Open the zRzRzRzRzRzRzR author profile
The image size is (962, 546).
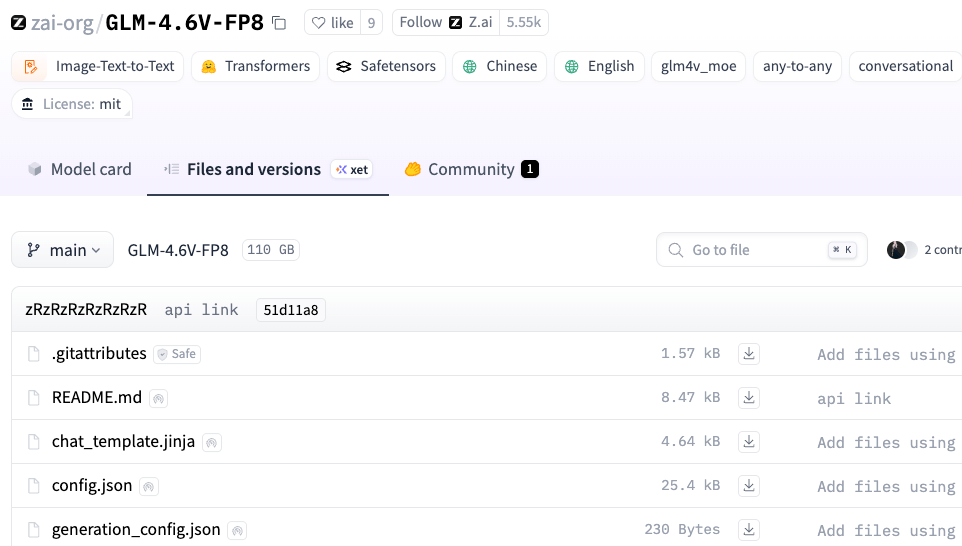[86, 310]
